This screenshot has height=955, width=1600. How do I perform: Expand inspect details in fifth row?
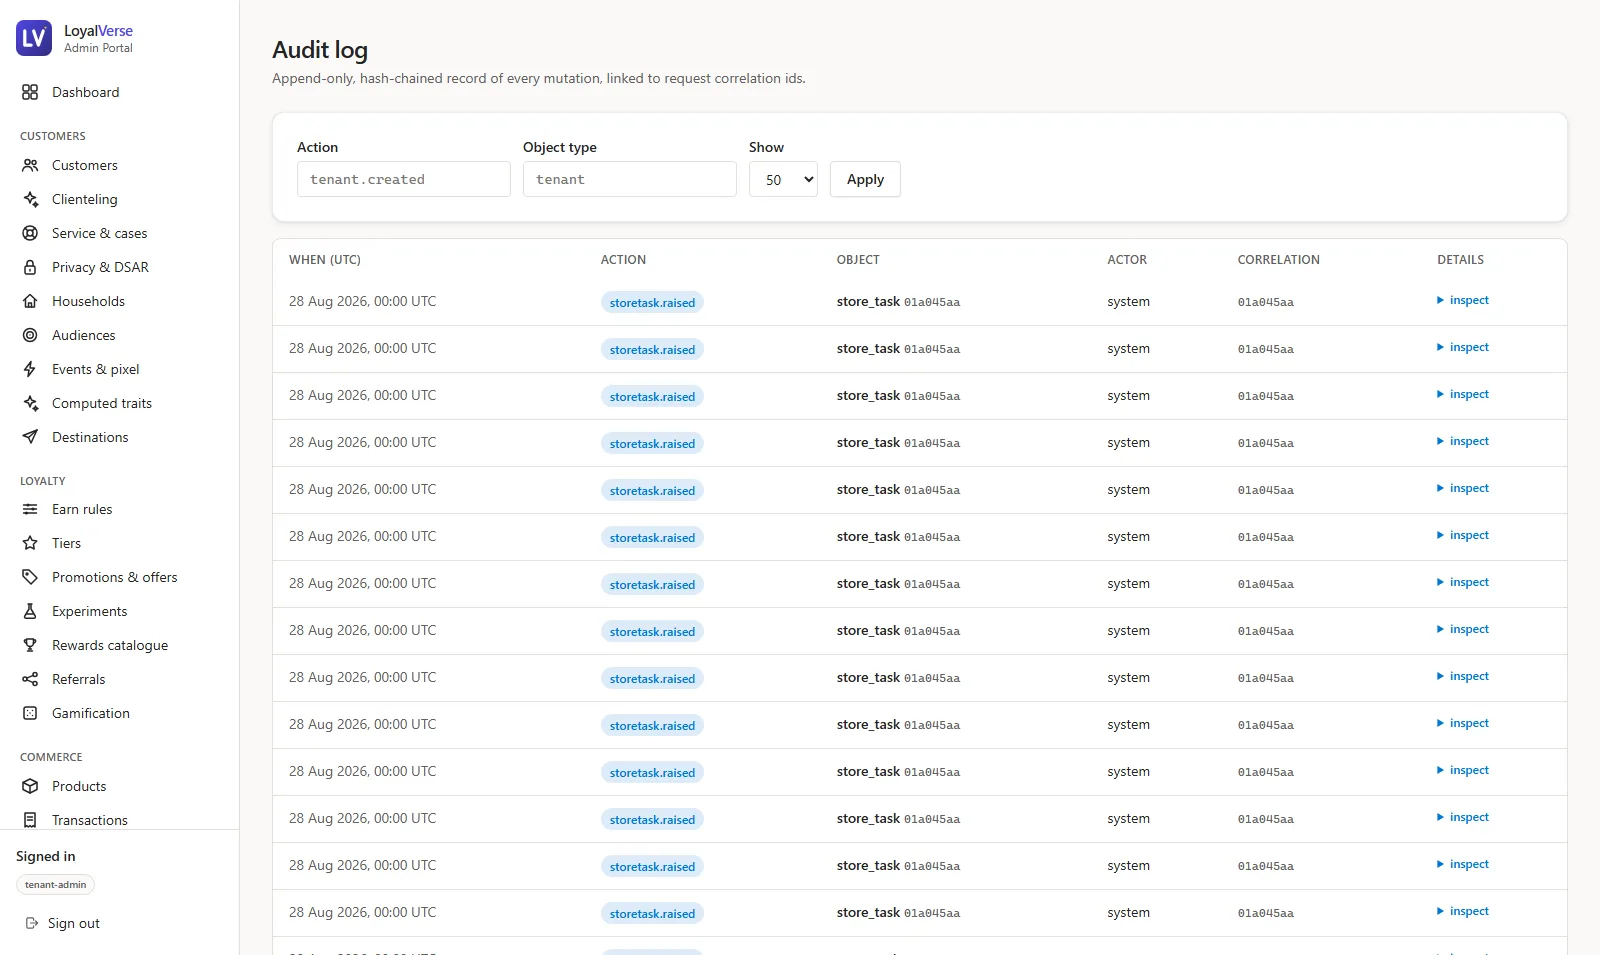click(1463, 488)
